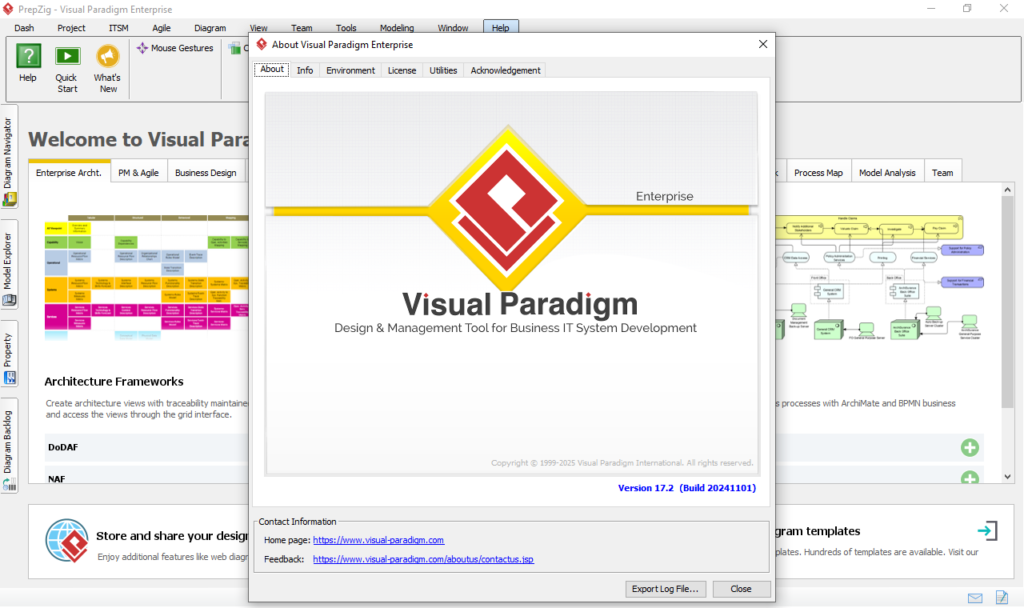
Task: Click the architecture framework grid thumbnail
Action: 146,278
